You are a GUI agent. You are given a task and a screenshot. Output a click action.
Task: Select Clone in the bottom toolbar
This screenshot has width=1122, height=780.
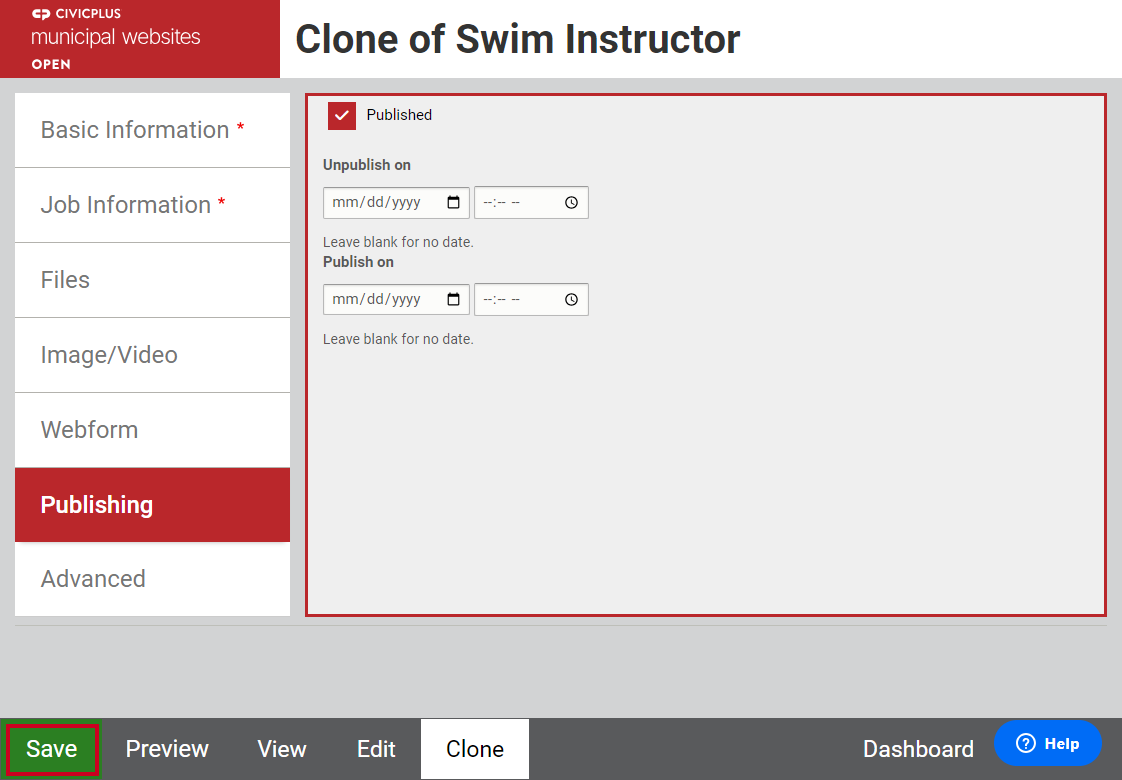475,749
